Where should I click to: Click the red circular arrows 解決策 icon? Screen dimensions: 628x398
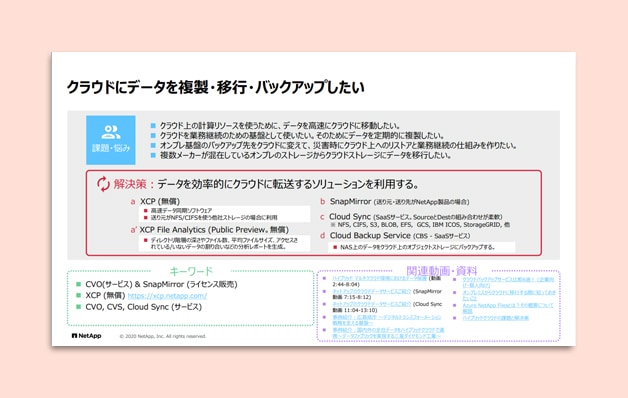coord(103,184)
